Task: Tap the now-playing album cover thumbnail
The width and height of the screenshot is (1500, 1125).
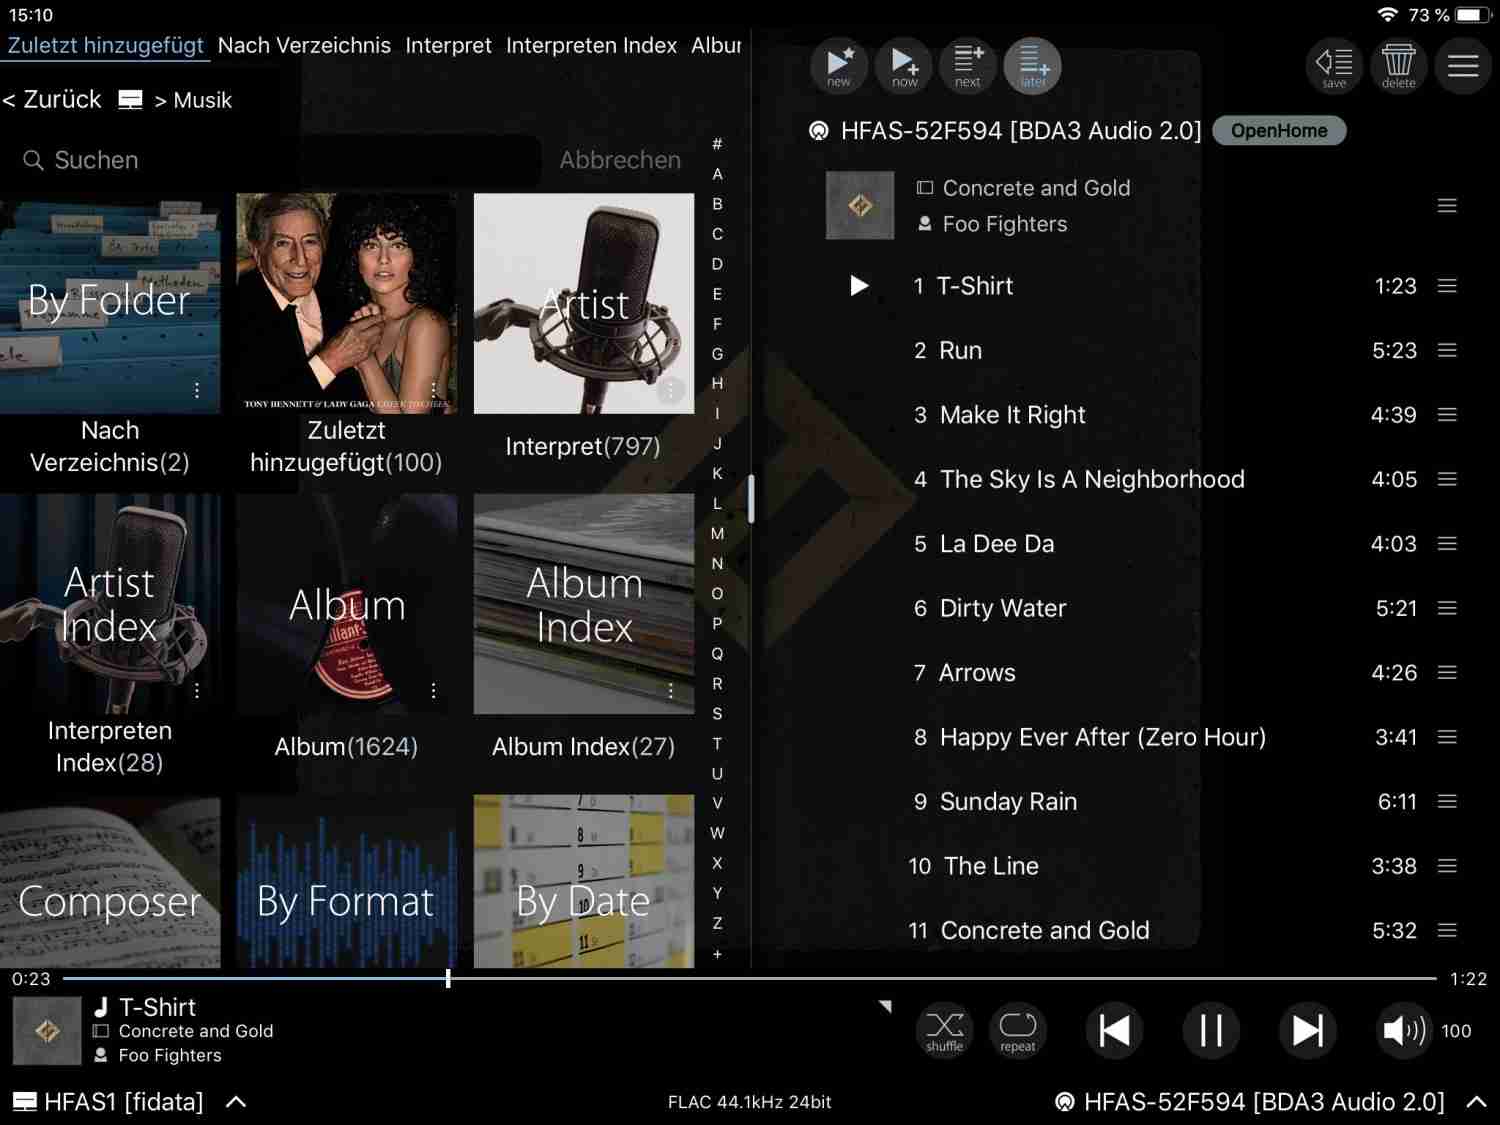Action: (x=47, y=1031)
